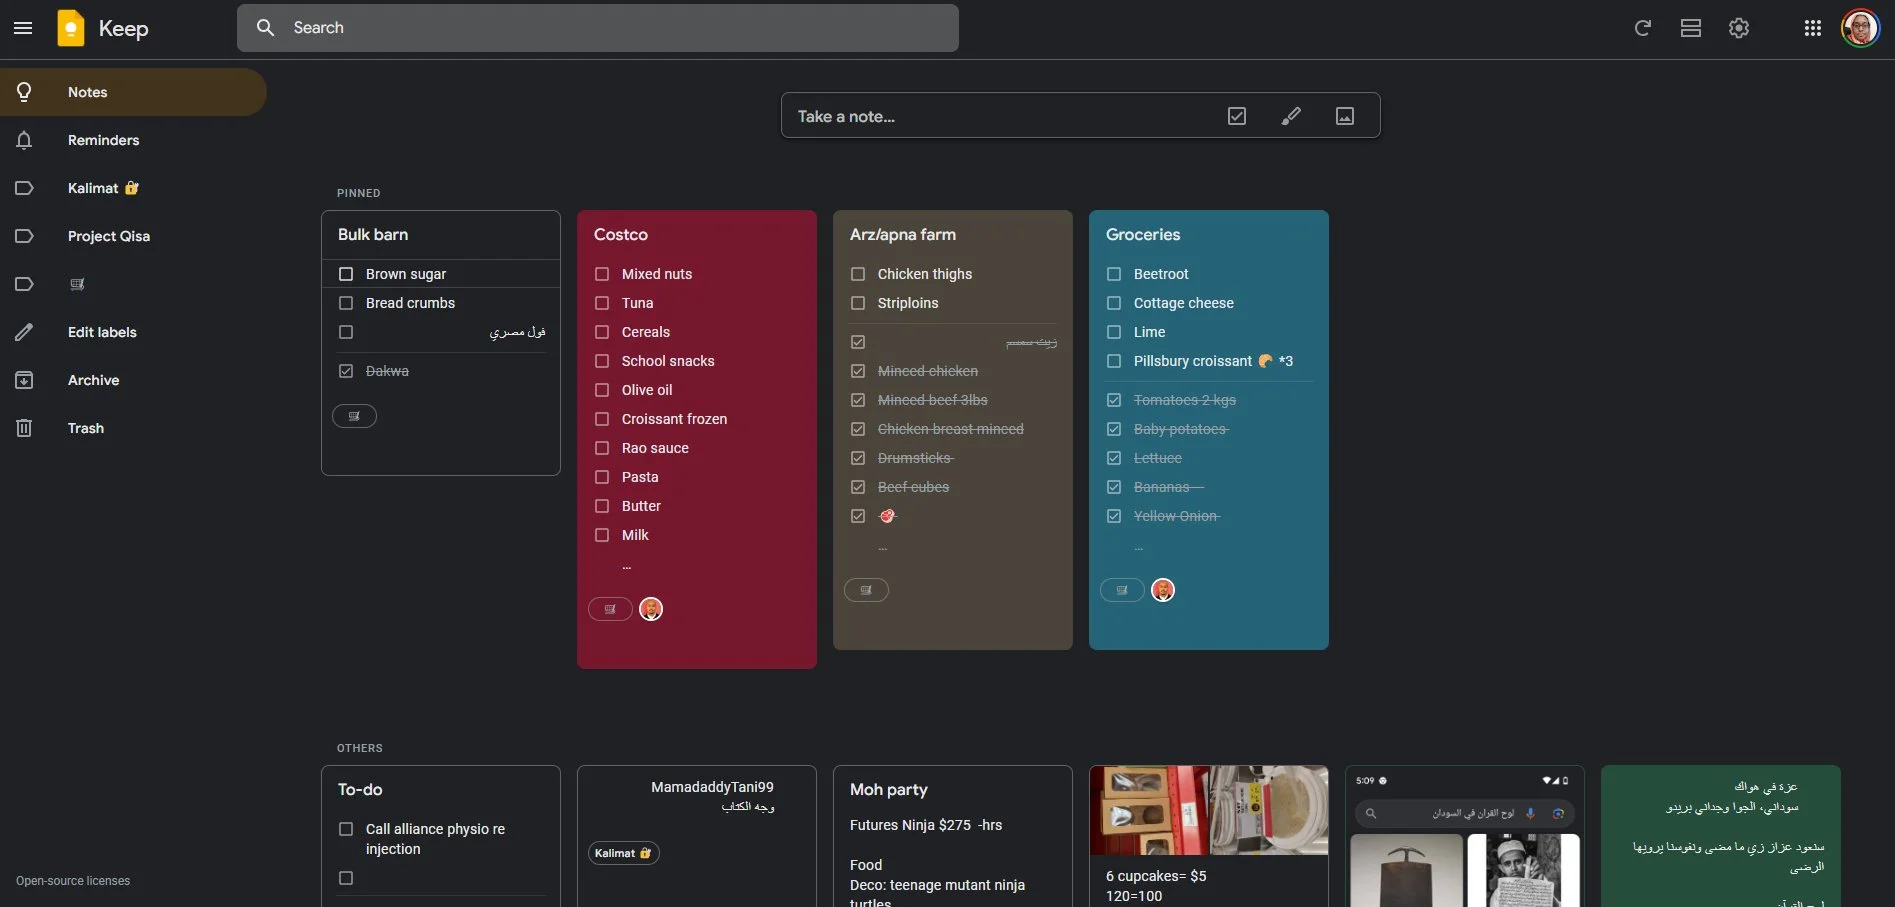Open Trash in the sidebar
This screenshot has height=907, width=1895.
[x=133, y=428]
